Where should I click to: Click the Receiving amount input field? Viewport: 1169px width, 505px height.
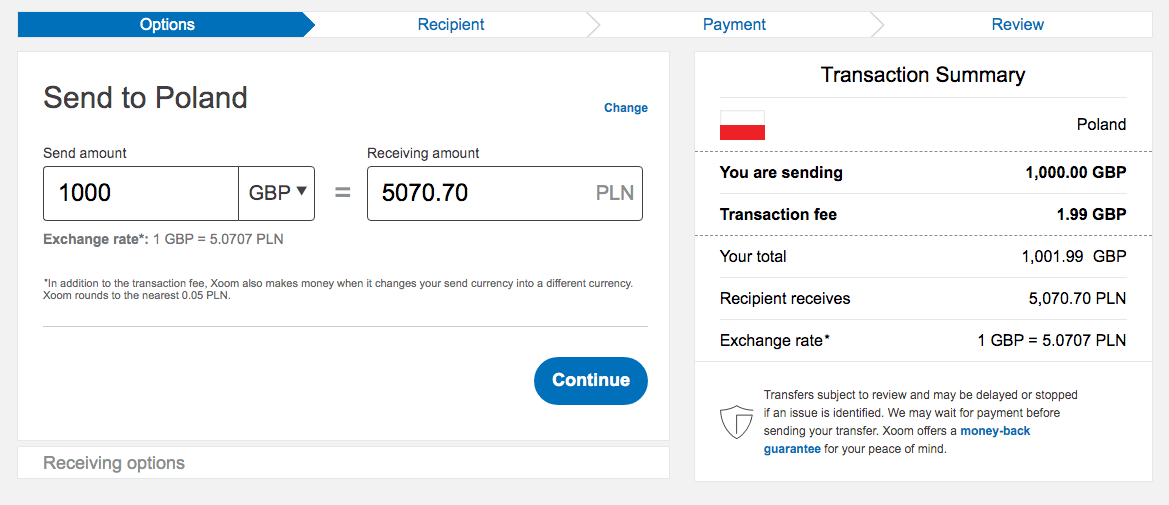(x=480, y=193)
